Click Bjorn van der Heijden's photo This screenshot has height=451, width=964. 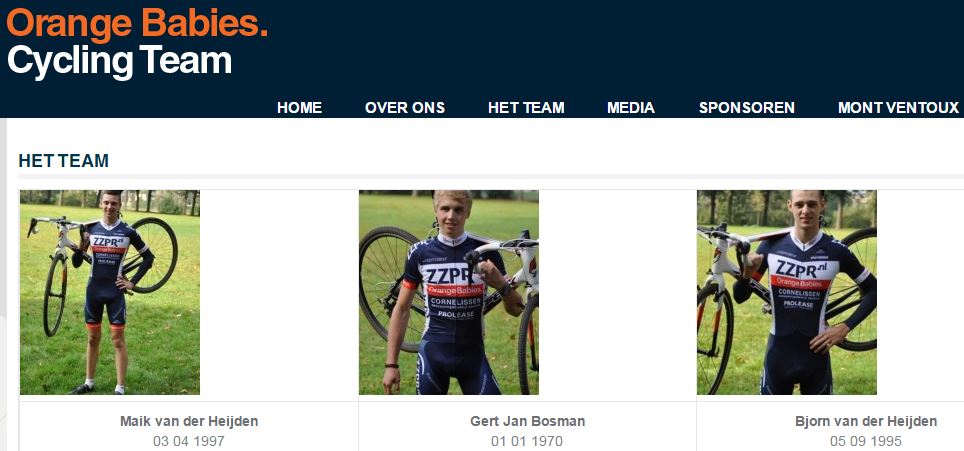coord(787,292)
